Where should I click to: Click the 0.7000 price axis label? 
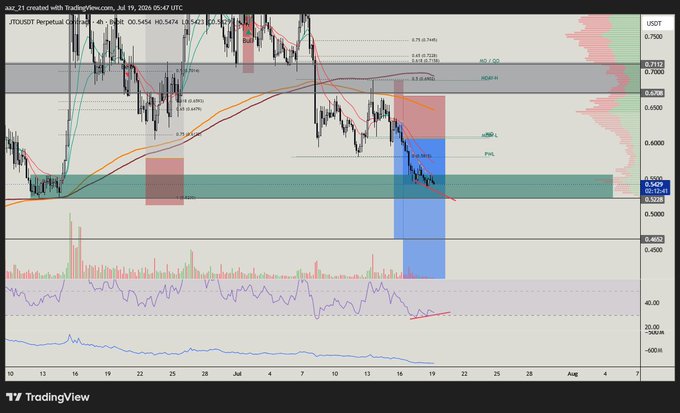(x=653, y=72)
